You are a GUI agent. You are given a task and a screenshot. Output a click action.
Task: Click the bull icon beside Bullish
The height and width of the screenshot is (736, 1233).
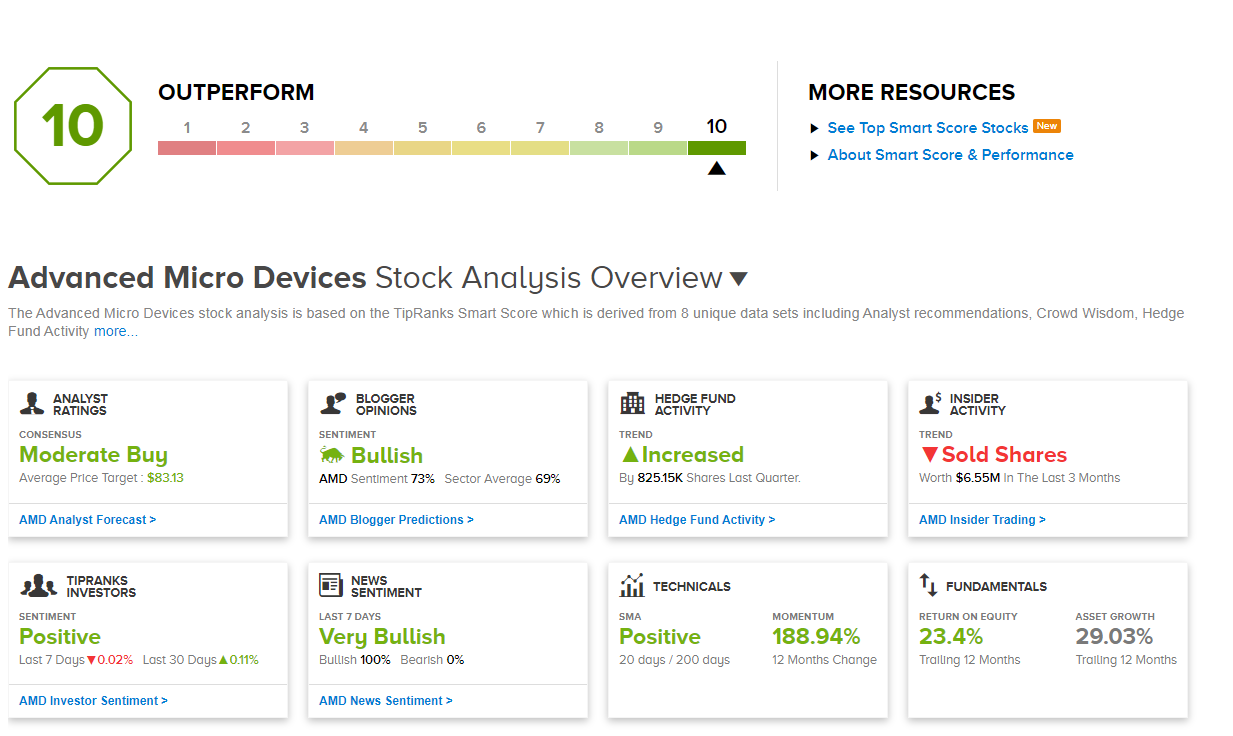pyautogui.click(x=332, y=455)
